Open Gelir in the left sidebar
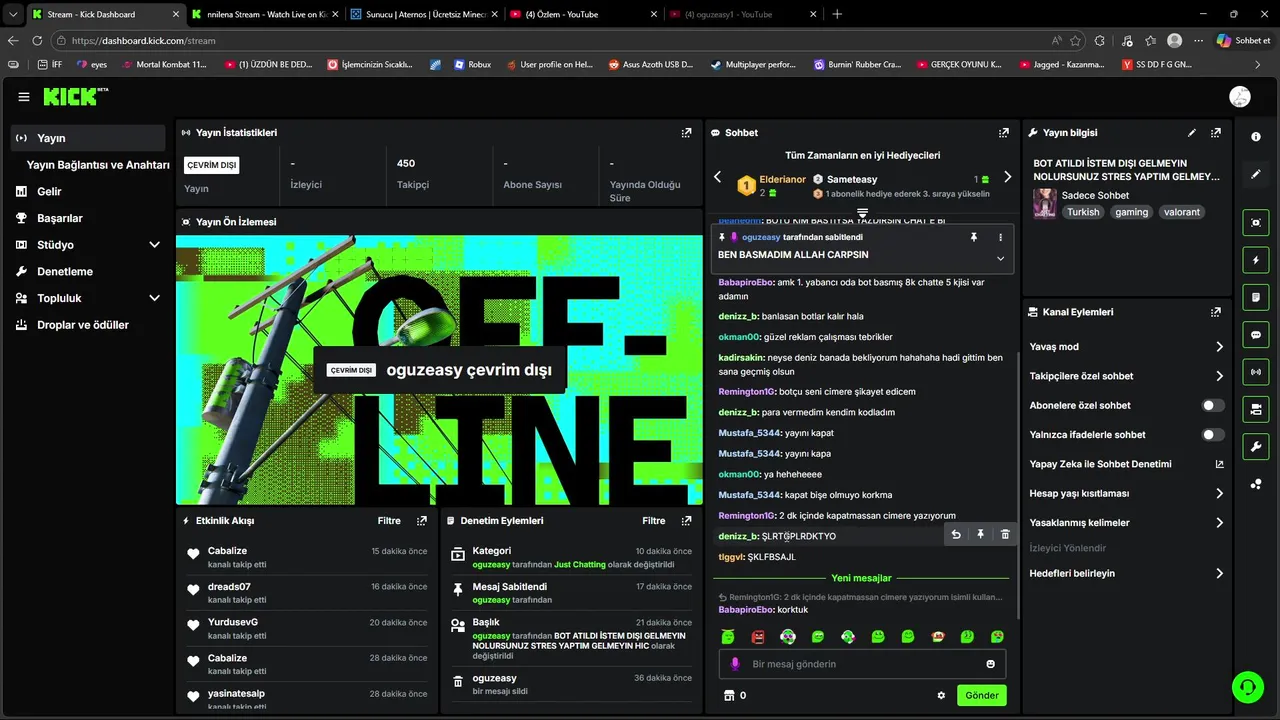This screenshot has height=720, width=1280. [x=88, y=191]
